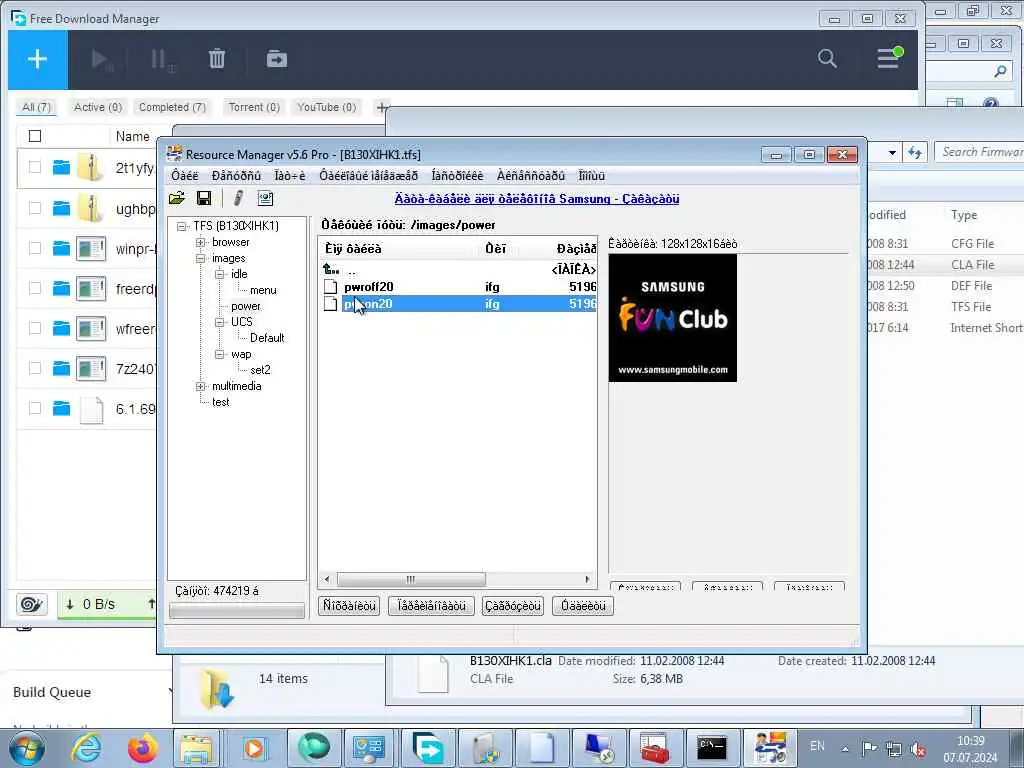Collapse the images tree node
The height and width of the screenshot is (768, 1024).
(x=200, y=259)
